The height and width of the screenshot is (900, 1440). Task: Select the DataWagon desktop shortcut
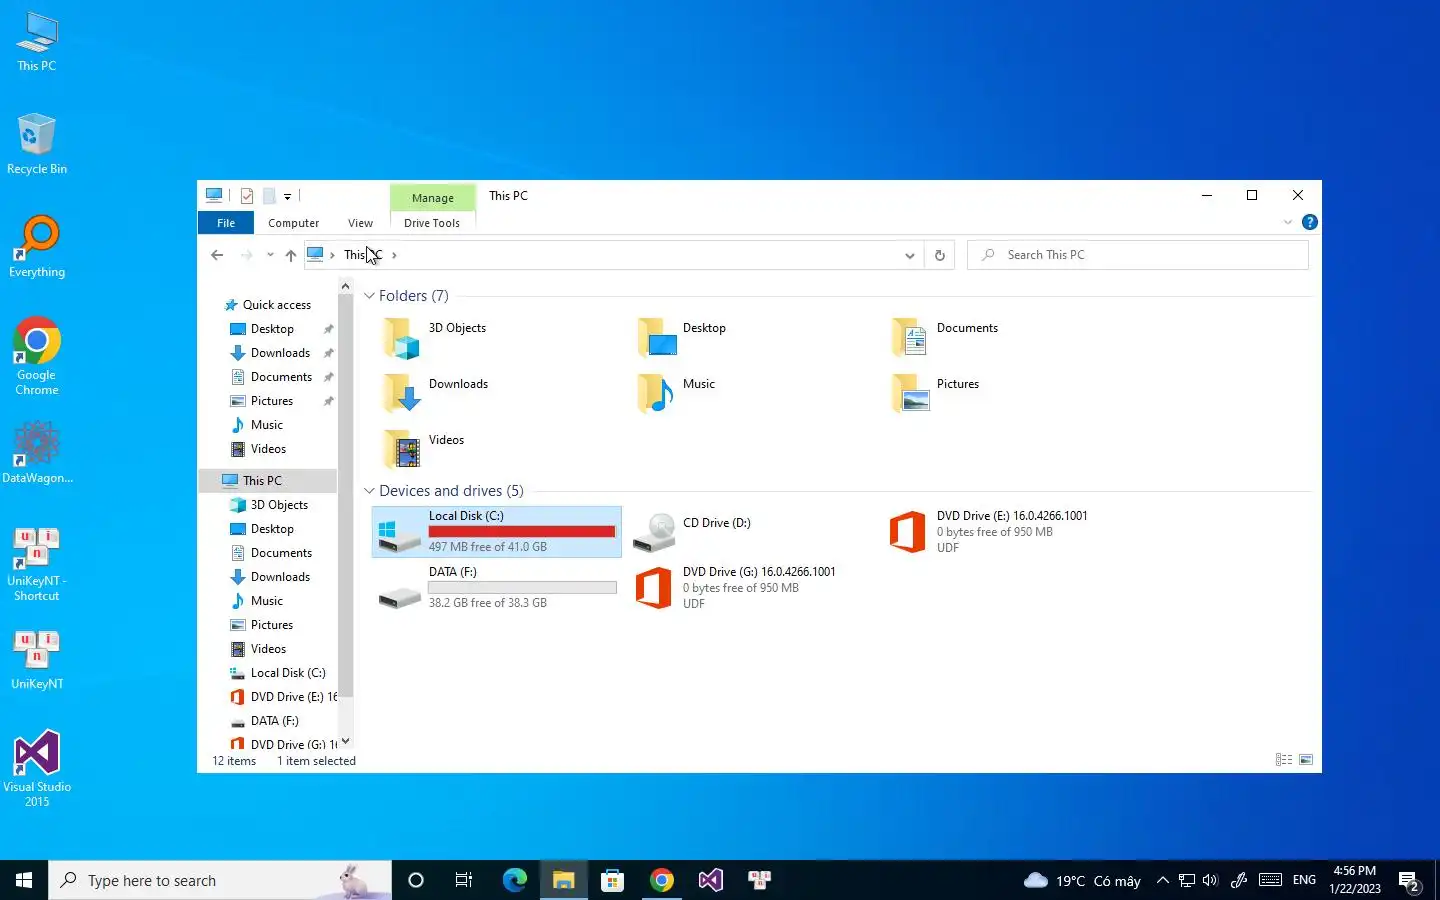(x=37, y=453)
